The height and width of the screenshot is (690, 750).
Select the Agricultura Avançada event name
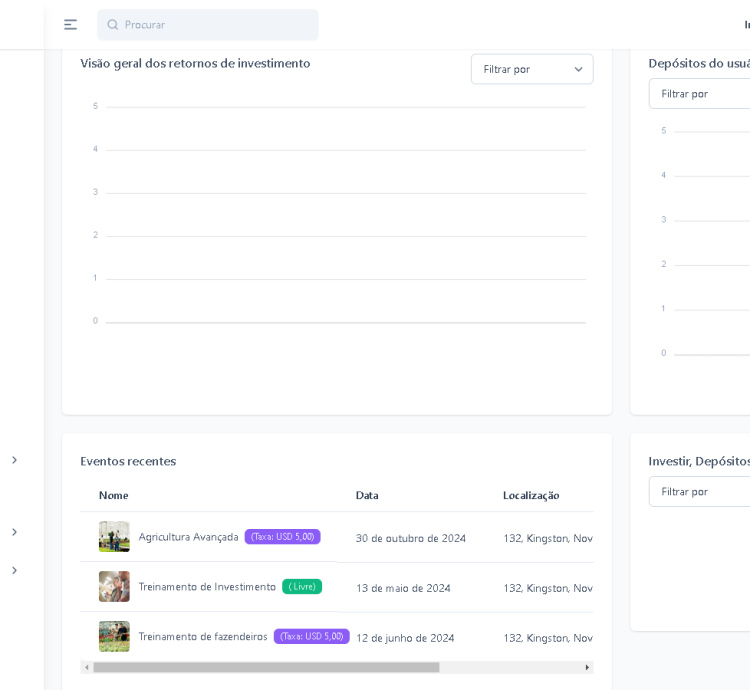coord(188,537)
